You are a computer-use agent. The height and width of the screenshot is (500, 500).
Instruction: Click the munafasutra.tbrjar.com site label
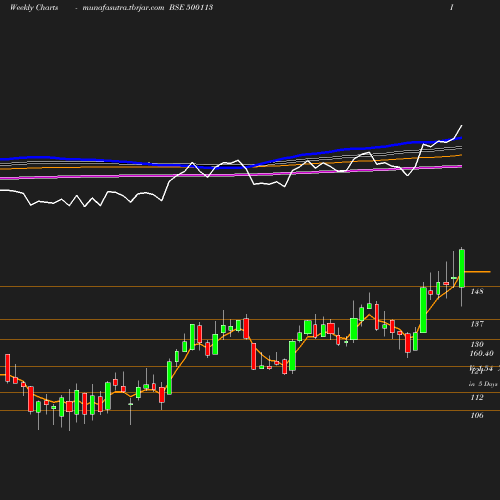coord(123,8)
